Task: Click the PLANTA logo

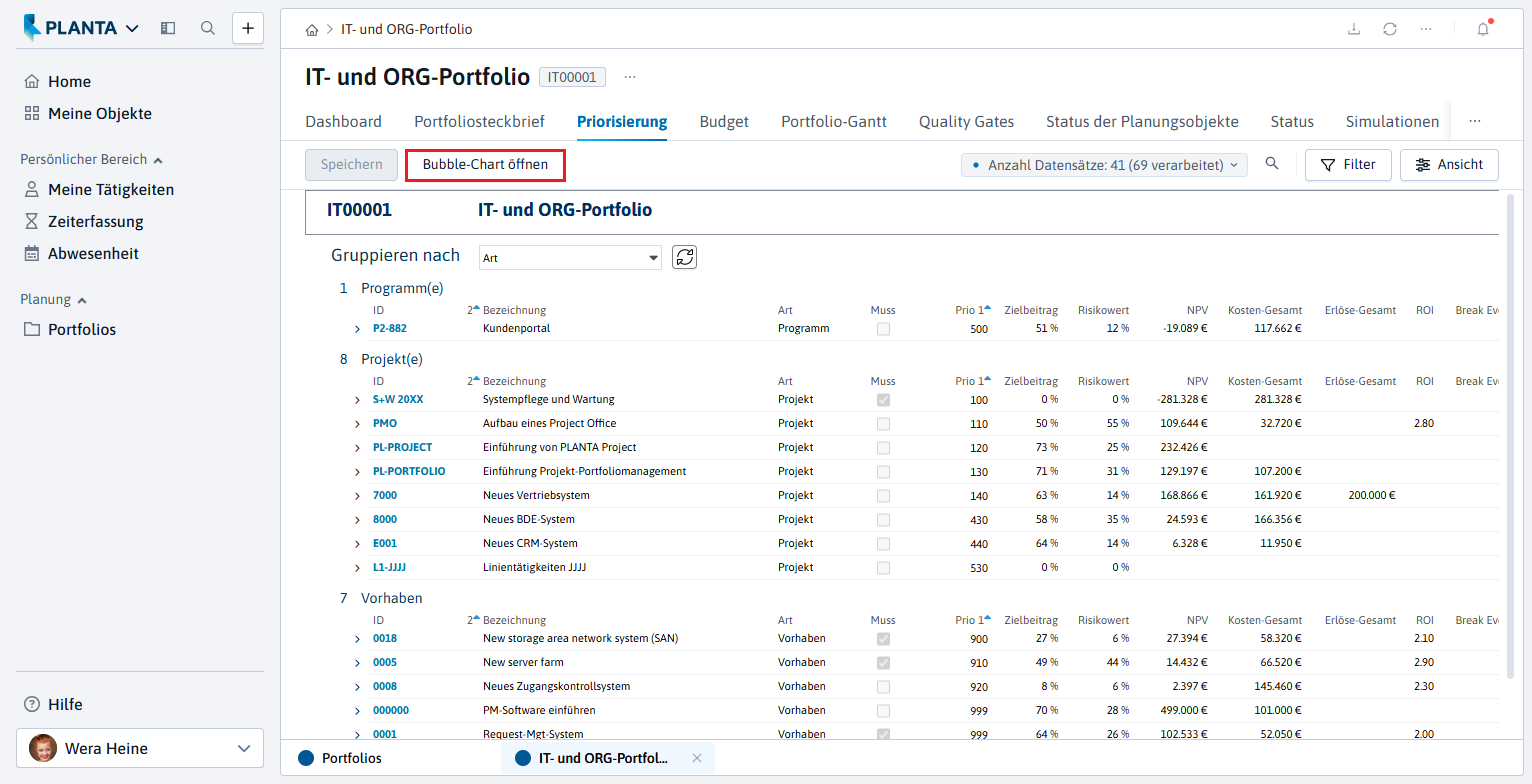Action: tap(70, 28)
